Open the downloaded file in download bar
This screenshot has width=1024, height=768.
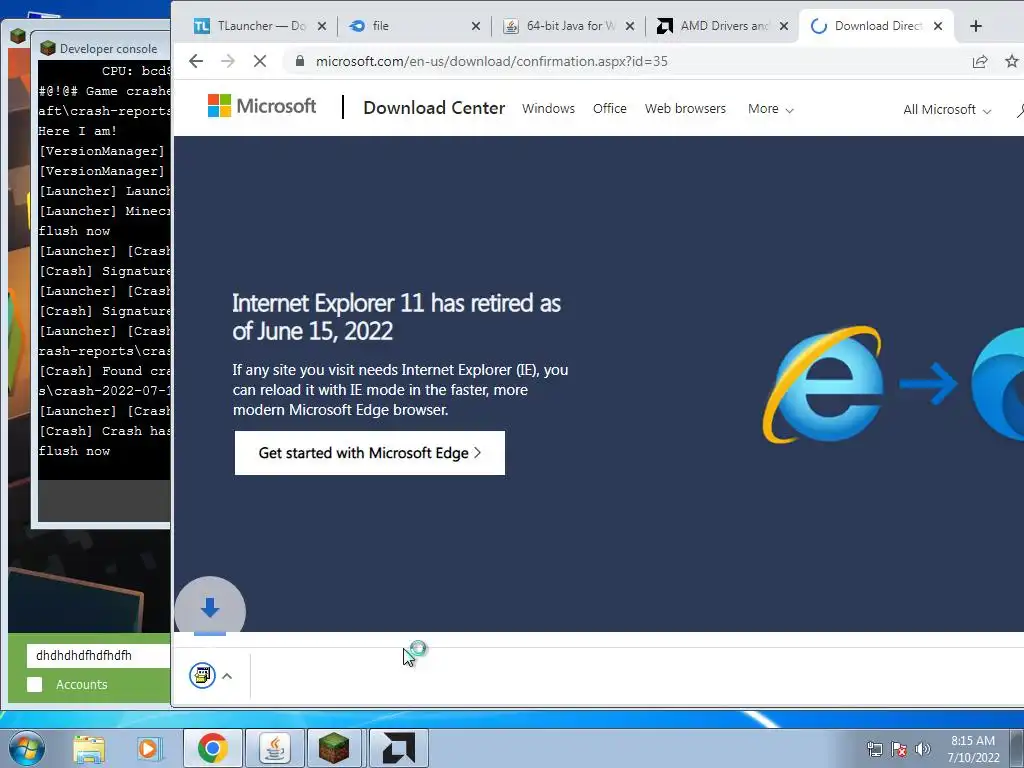[202, 675]
